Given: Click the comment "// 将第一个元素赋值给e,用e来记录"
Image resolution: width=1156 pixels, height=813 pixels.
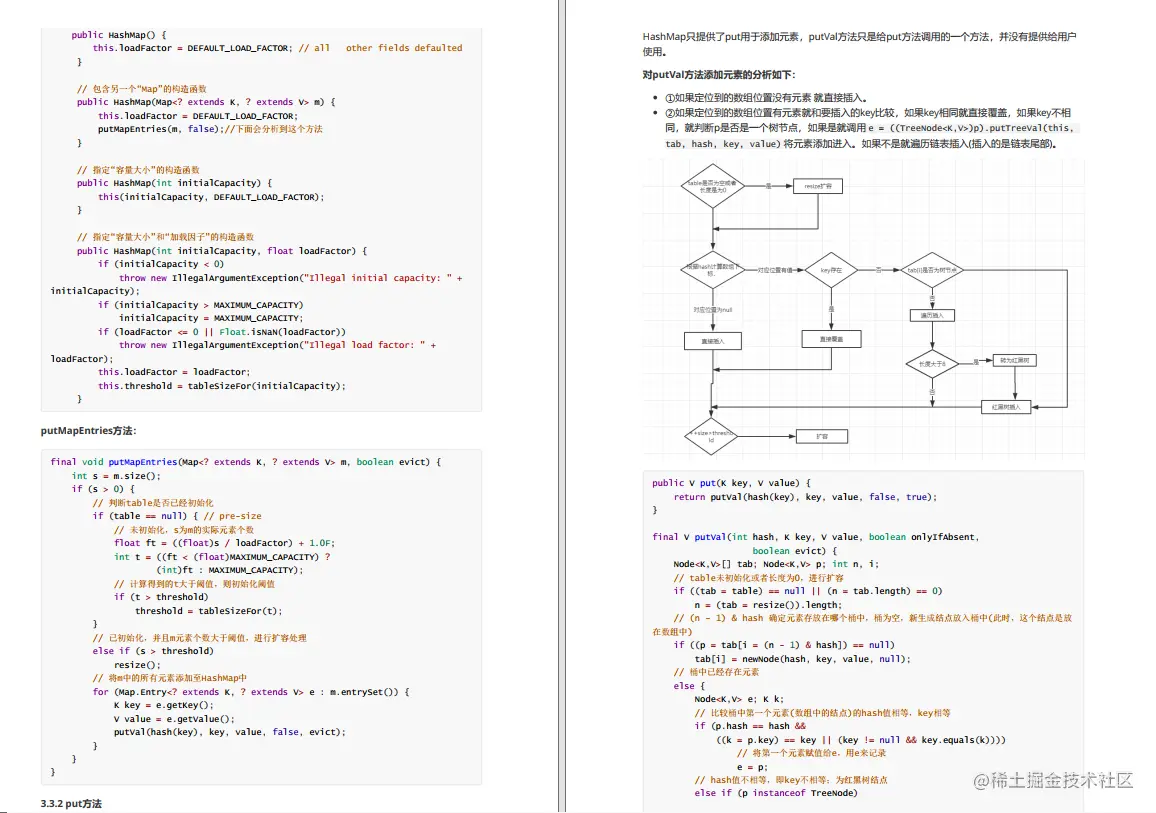Looking at the screenshot, I should 811,753.
